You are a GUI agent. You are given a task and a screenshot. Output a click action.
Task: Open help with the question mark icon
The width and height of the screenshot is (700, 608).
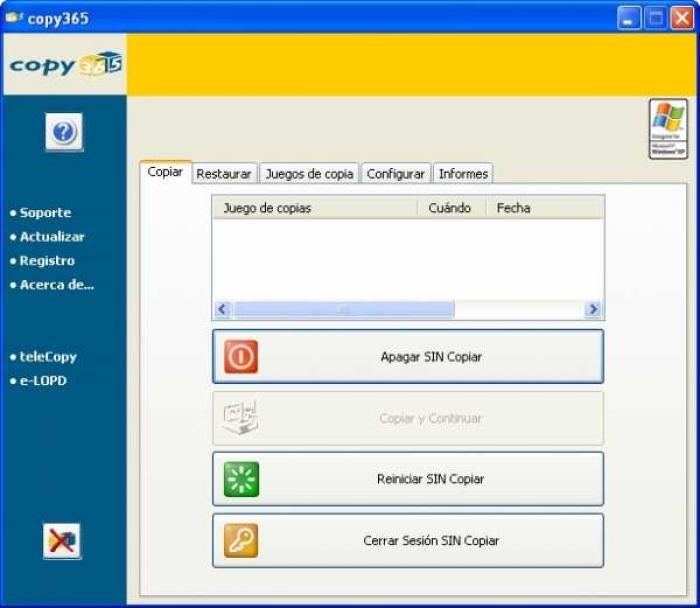(x=64, y=132)
